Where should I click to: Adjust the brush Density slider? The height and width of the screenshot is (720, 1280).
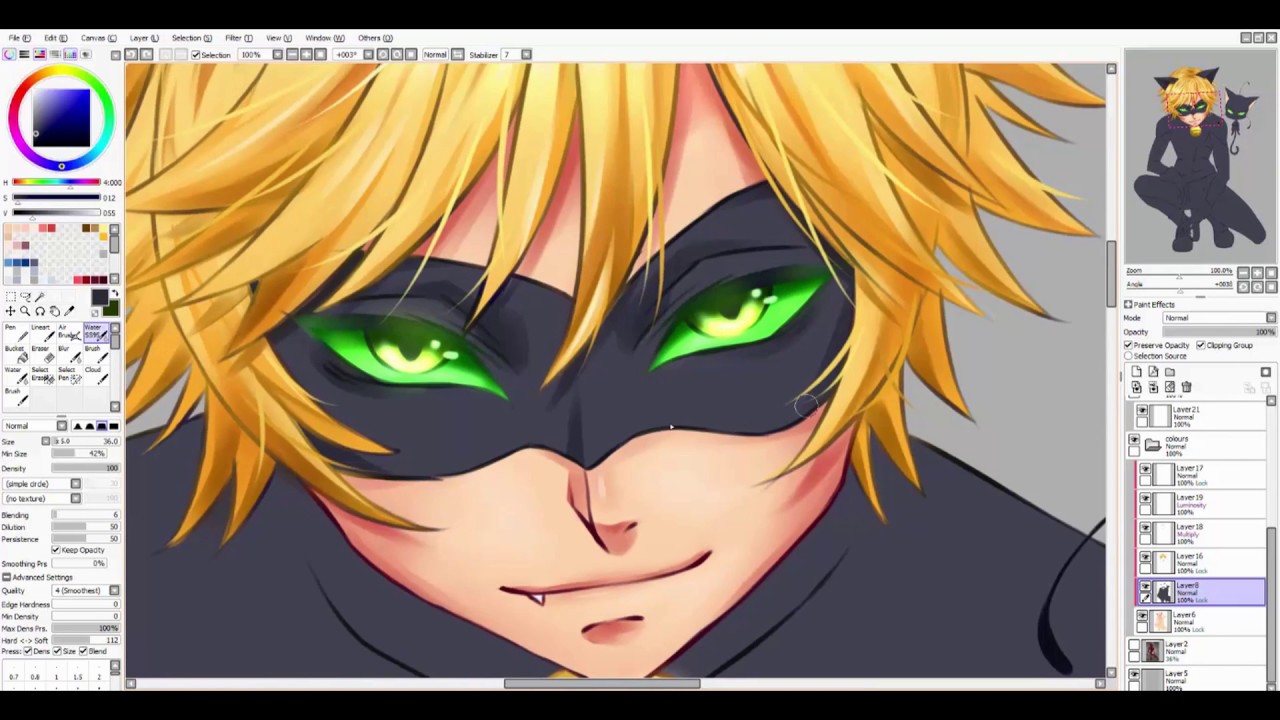85,468
